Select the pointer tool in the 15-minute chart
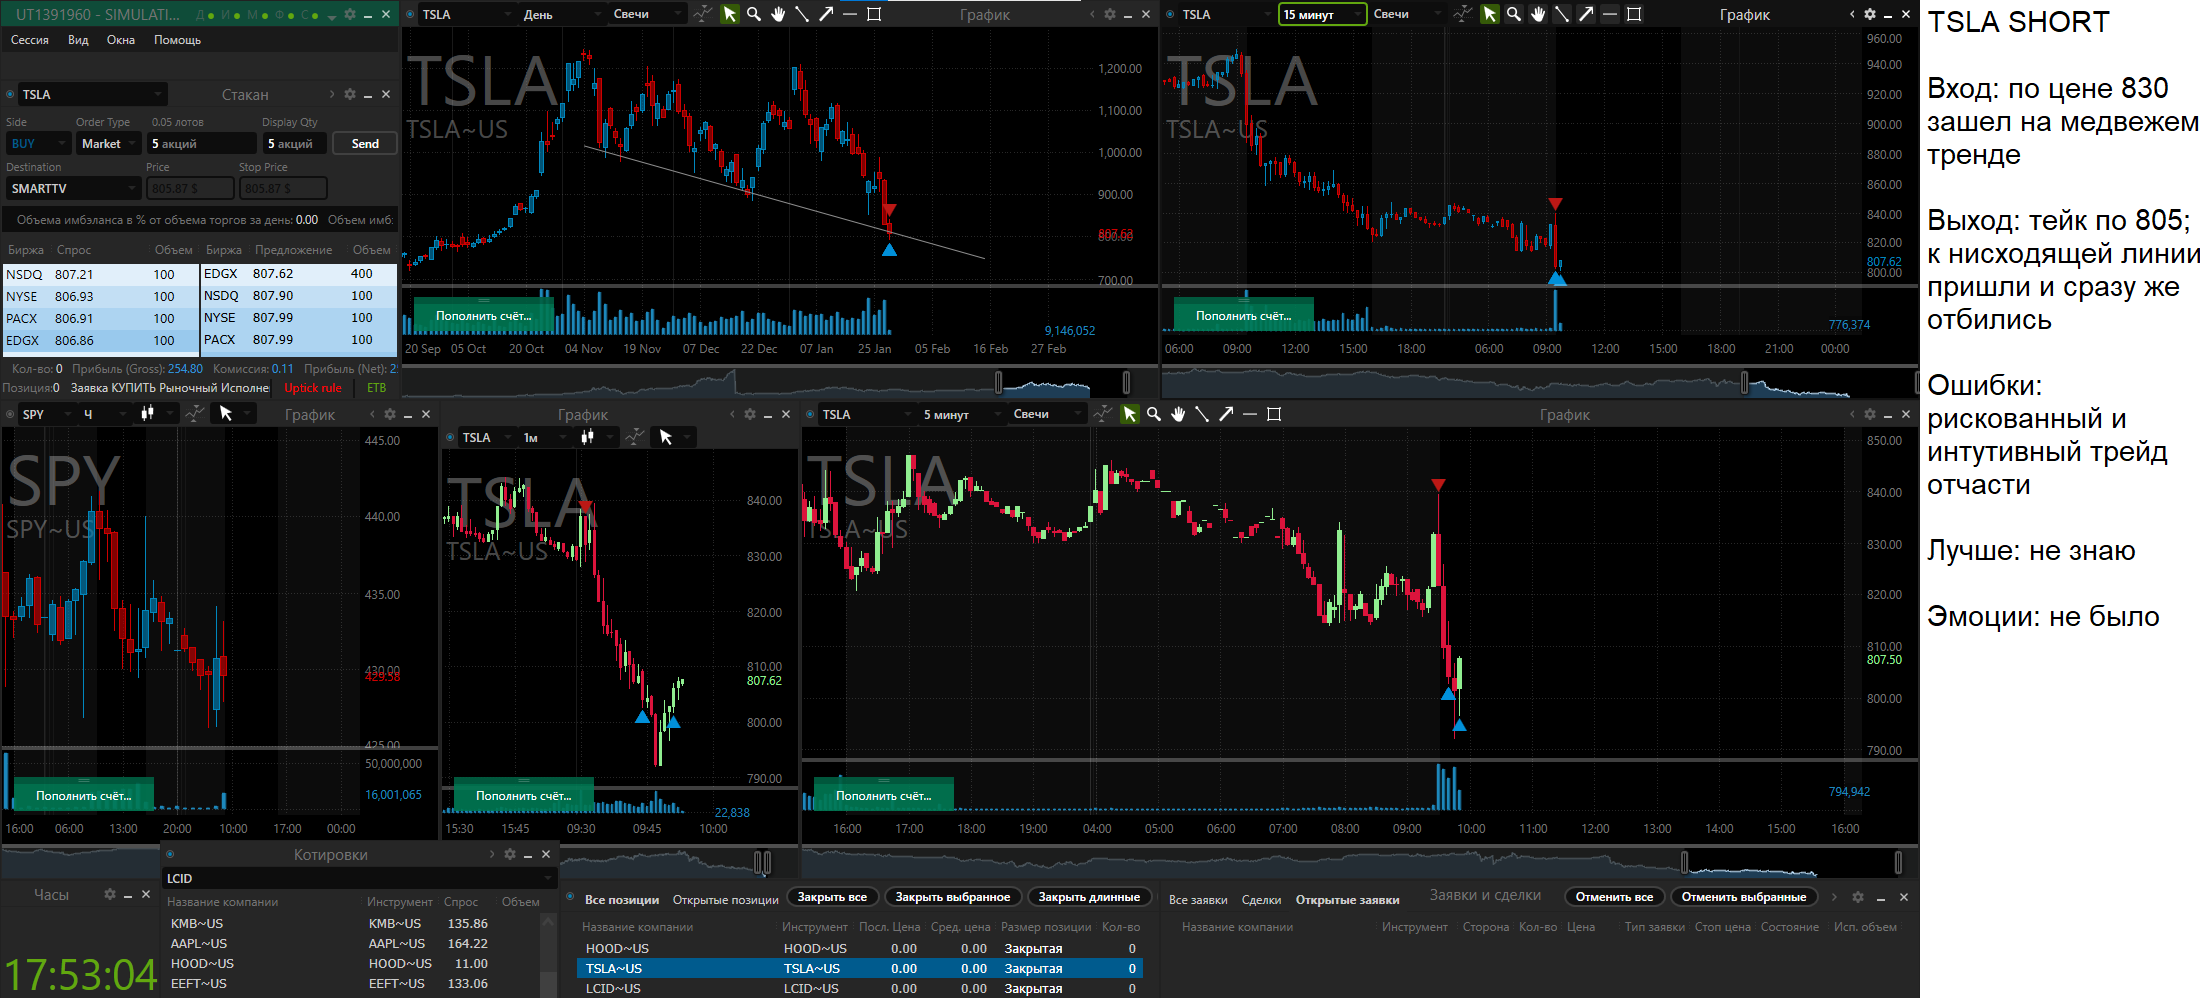 [1489, 14]
